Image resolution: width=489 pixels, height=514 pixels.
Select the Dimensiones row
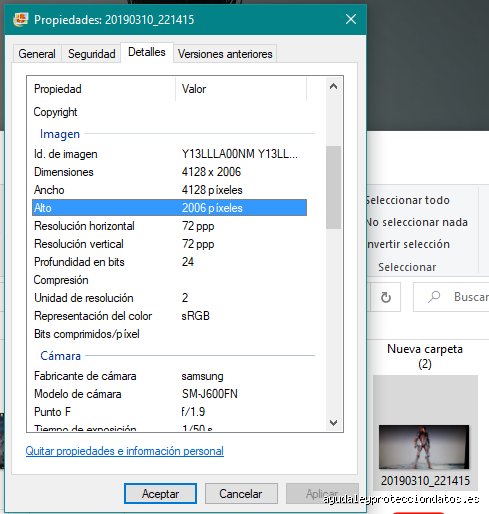169,172
